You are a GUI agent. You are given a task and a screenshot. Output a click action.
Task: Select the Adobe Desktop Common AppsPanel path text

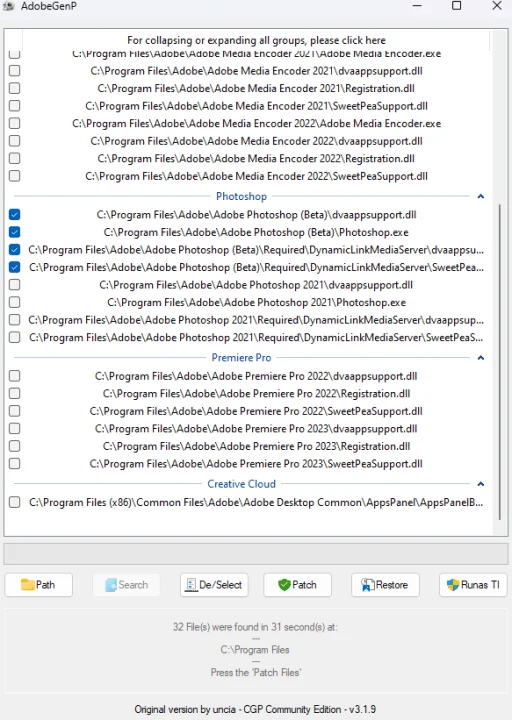point(256,502)
